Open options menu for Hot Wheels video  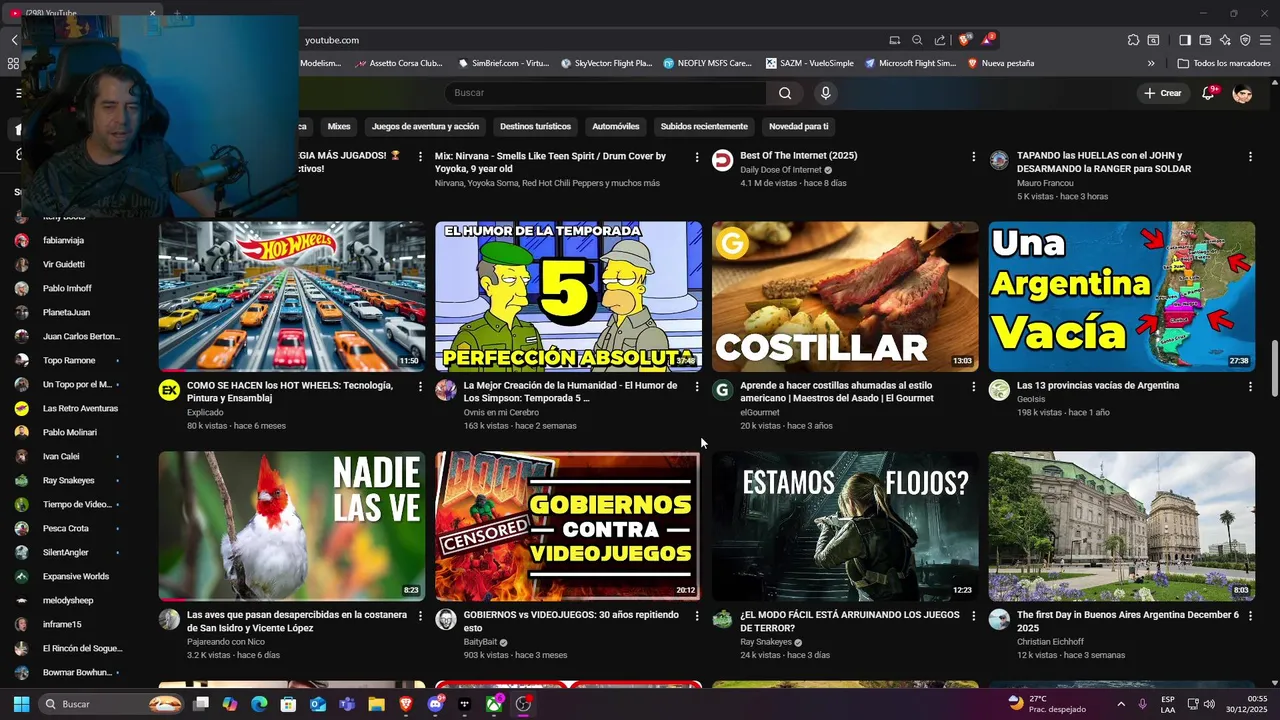coord(420,386)
